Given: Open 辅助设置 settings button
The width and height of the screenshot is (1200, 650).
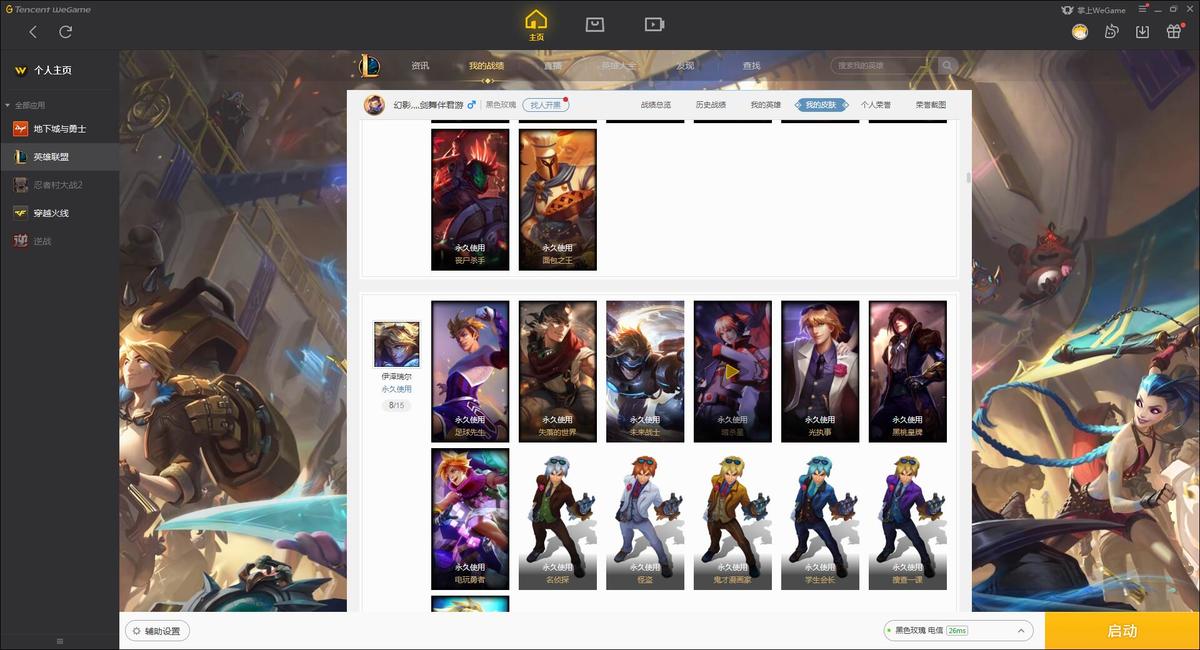Looking at the screenshot, I should pyautogui.click(x=158, y=631).
